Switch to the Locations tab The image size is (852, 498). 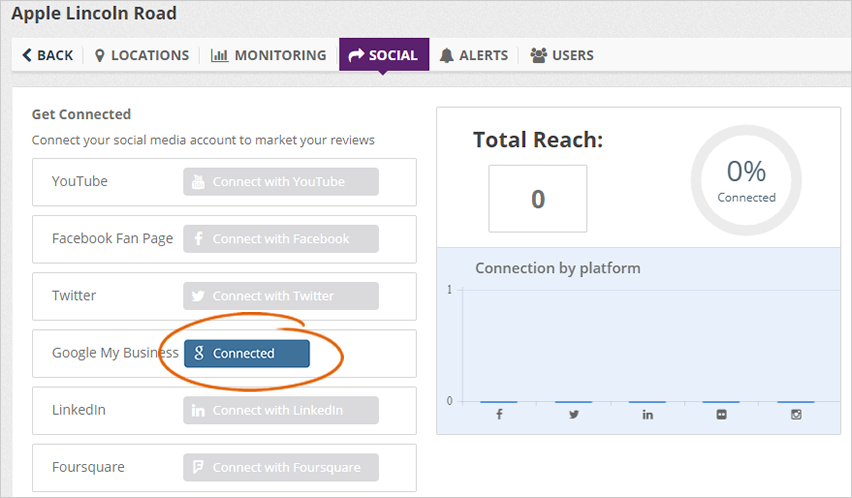(141, 55)
